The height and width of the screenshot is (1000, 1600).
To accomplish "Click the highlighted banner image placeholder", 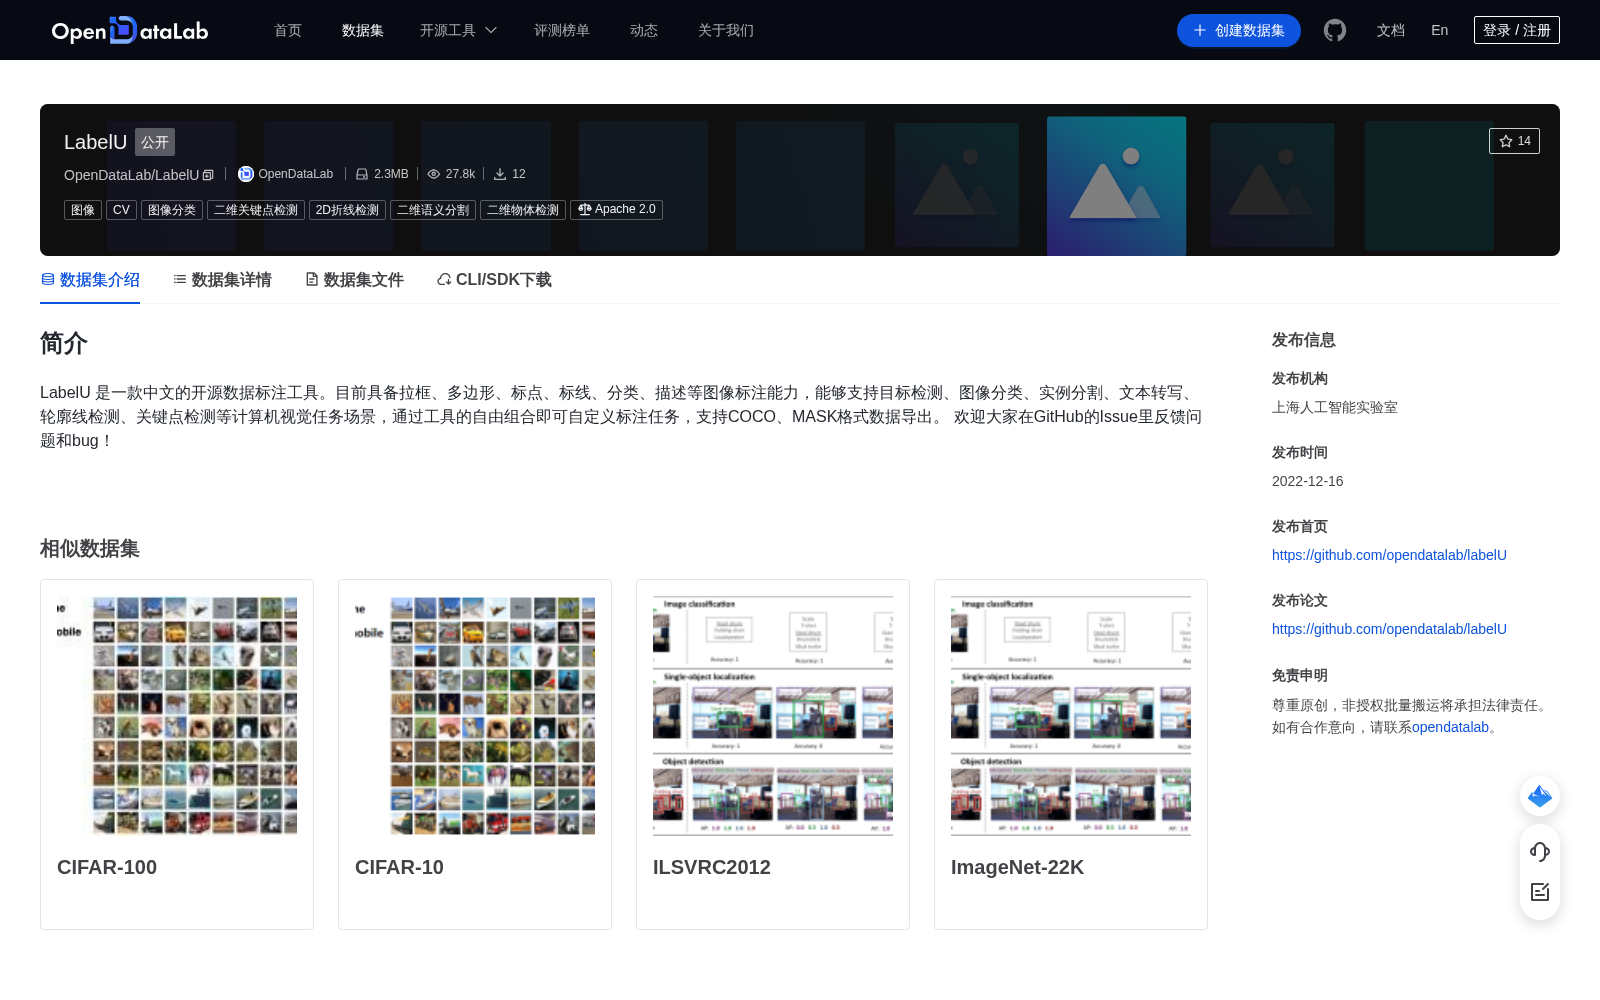I will [1116, 186].
